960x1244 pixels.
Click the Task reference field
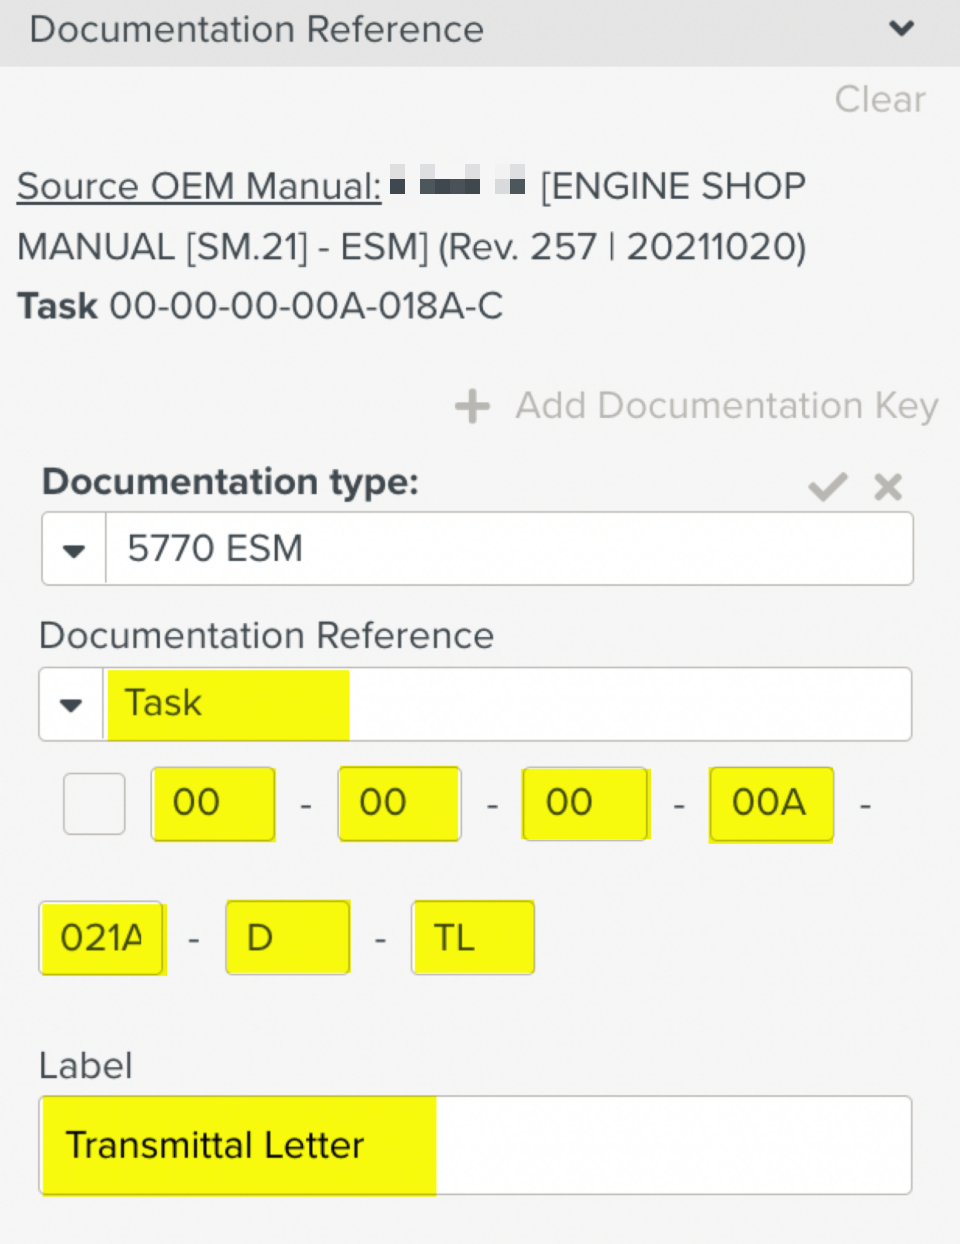[x=506, y=704]
